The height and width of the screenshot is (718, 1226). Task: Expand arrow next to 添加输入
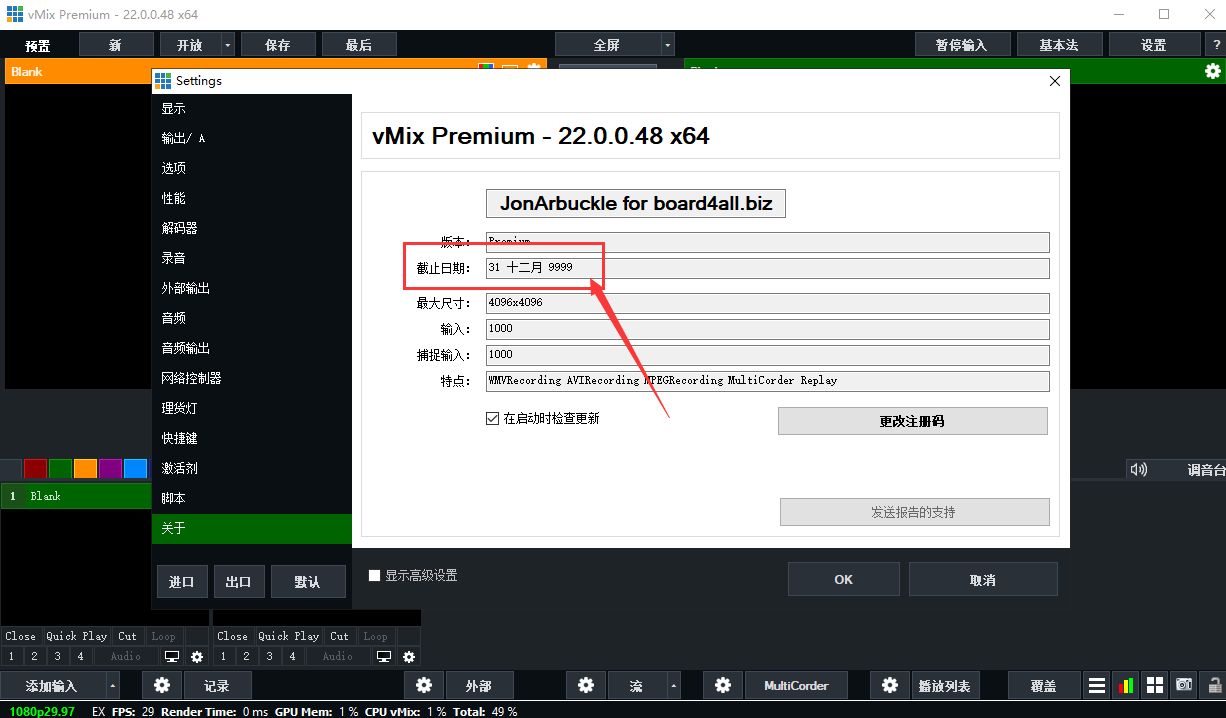[112, 686]
